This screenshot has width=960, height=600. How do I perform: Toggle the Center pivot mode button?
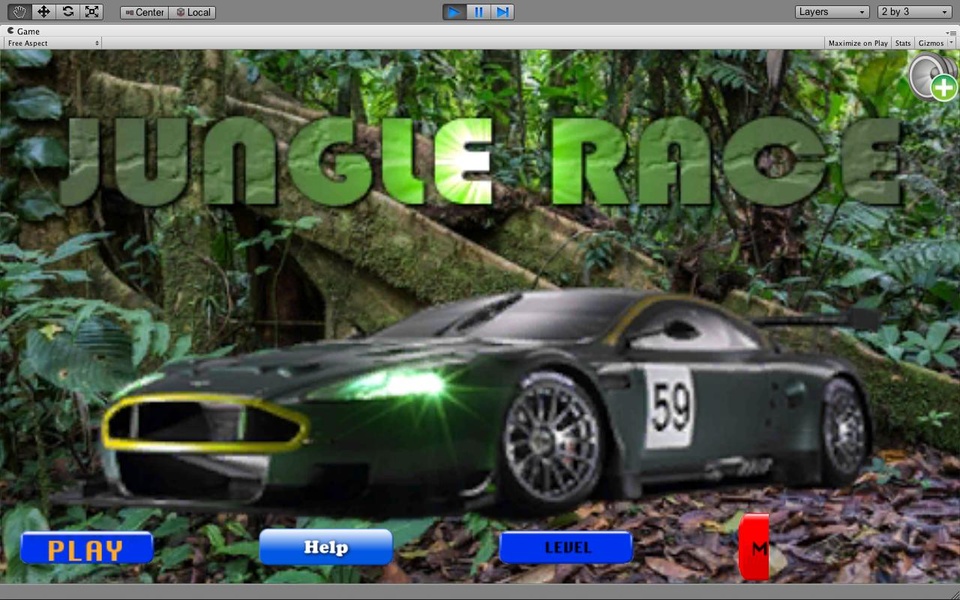pyautogui.click(x=144, y=12)
